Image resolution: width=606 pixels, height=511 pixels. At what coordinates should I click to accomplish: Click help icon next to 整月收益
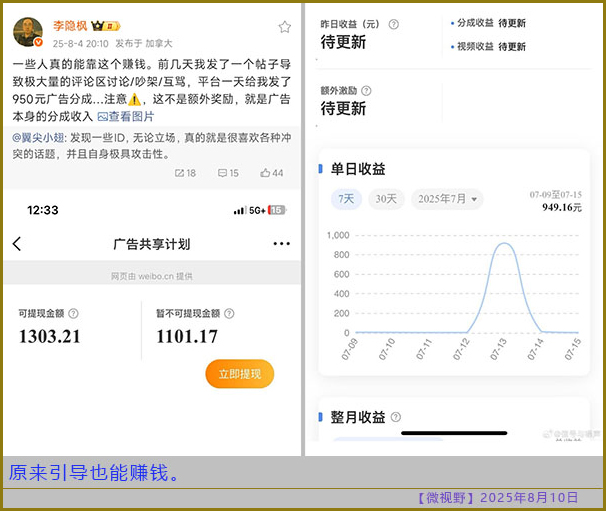tap(396, 417)
